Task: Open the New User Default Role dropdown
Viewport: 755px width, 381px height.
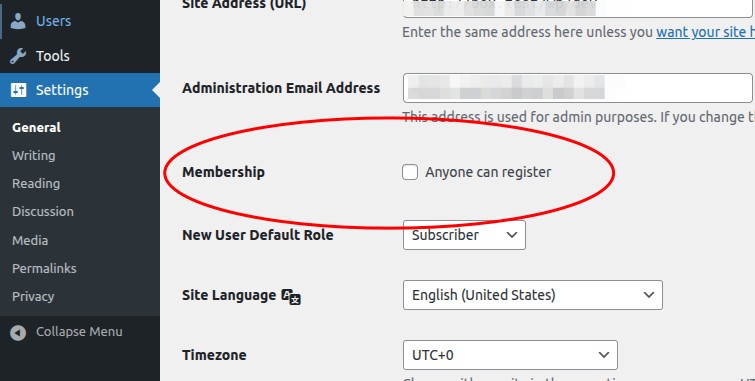Action: click(464, 235)
